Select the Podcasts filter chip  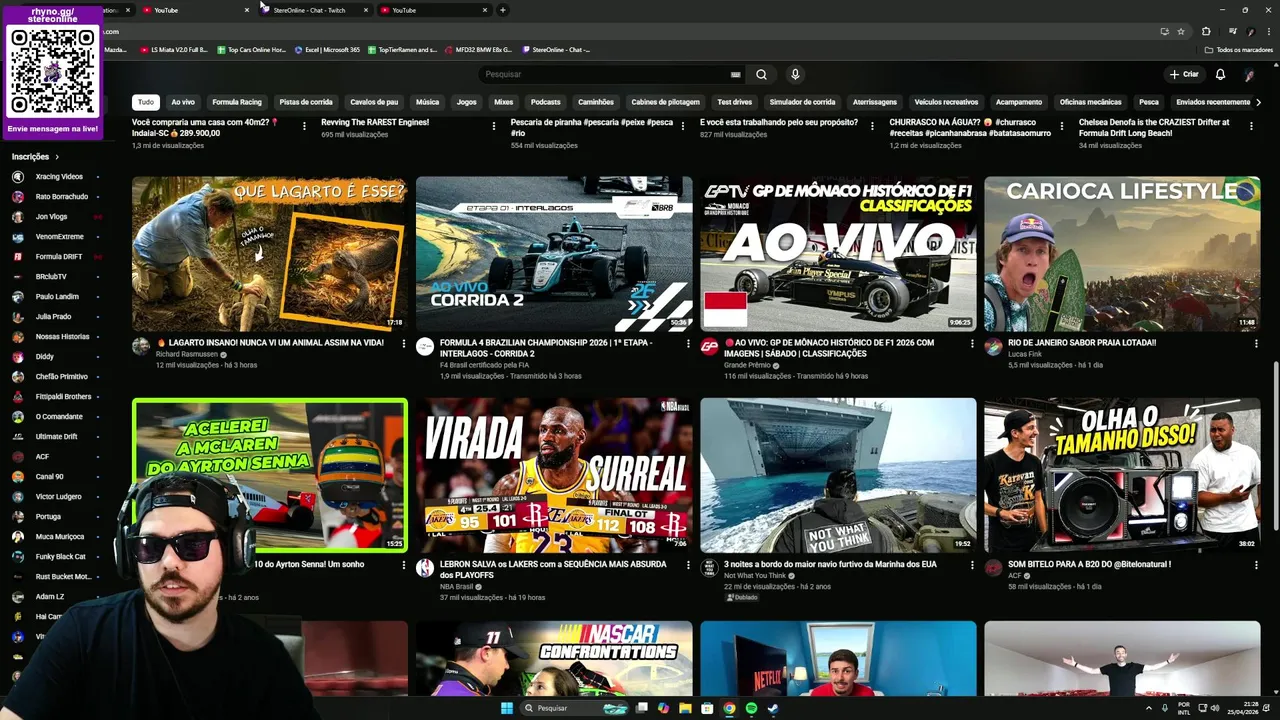pos(545,102)
